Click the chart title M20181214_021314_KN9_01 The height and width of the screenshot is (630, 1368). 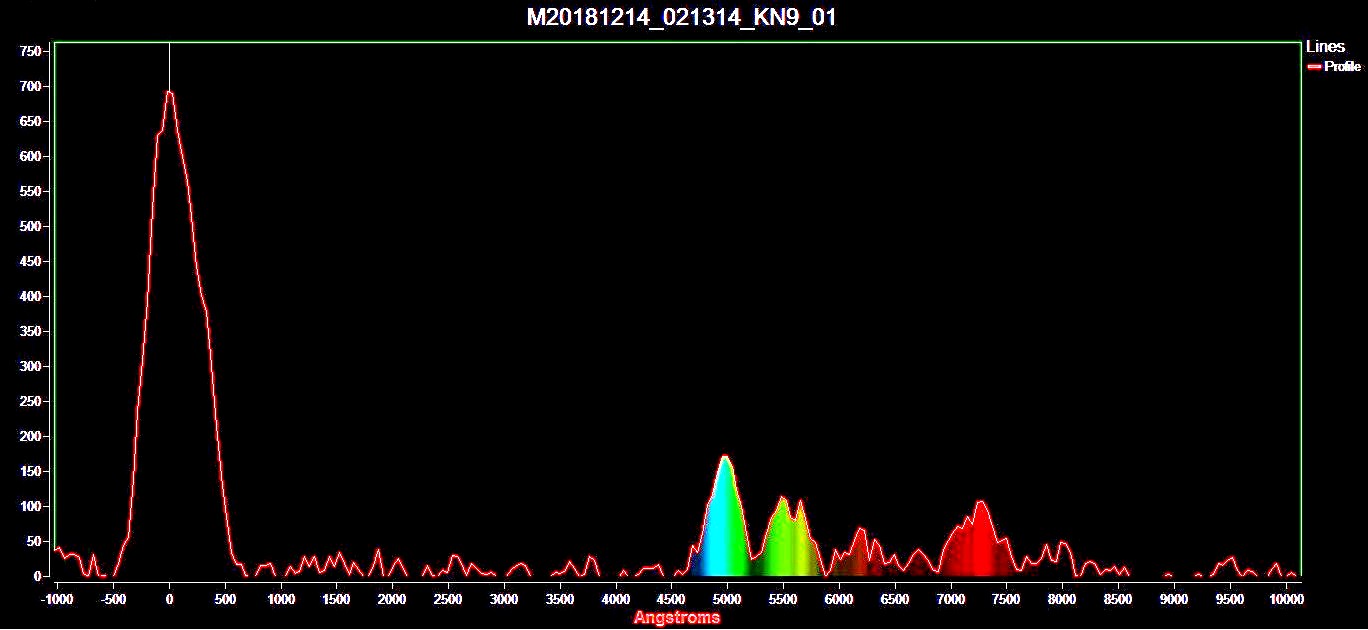pos(681,18)
